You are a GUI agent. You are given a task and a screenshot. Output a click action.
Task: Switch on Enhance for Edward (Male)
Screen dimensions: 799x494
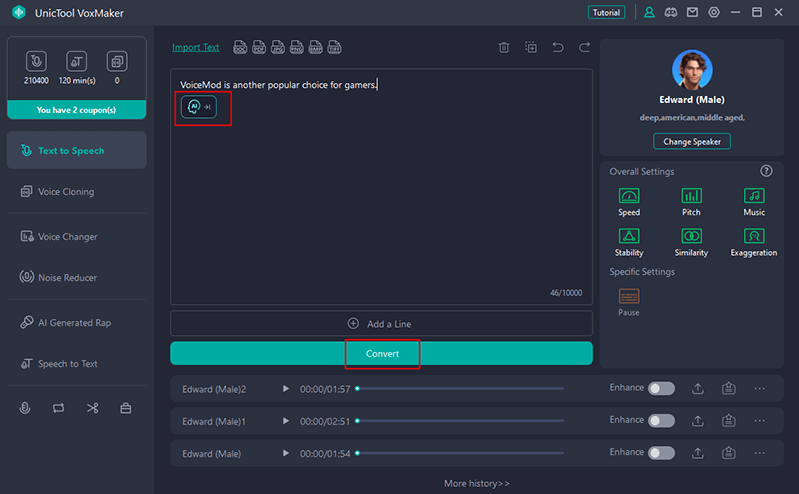661,453
